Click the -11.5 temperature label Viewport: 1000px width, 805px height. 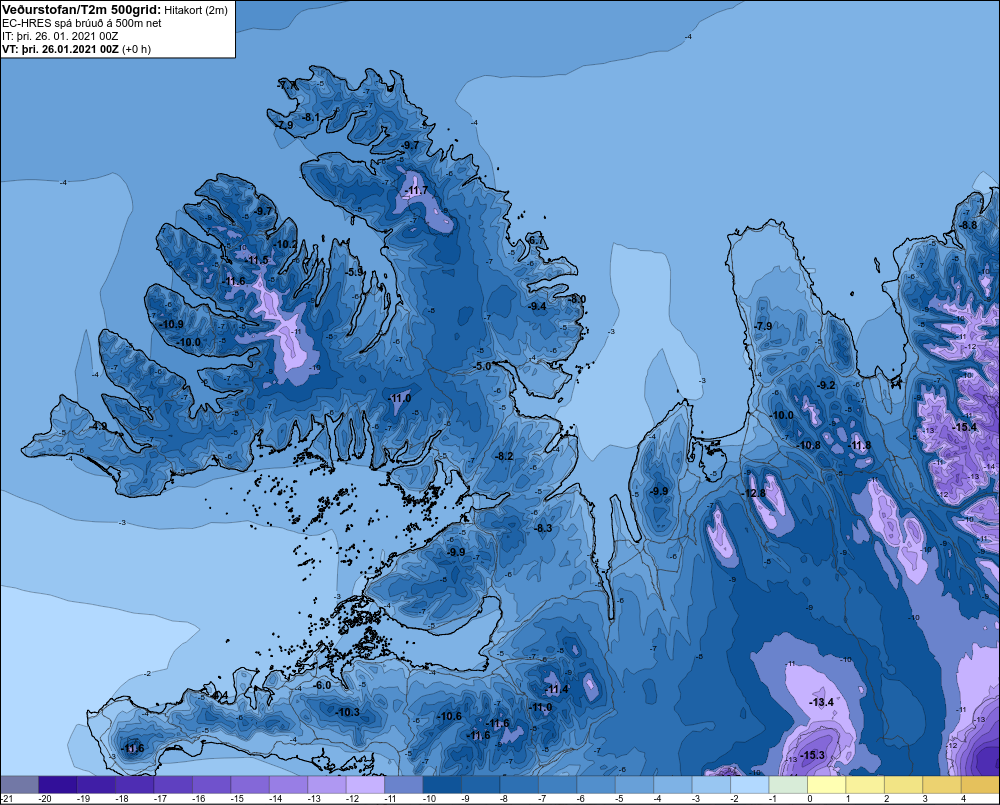pos(256,260)
